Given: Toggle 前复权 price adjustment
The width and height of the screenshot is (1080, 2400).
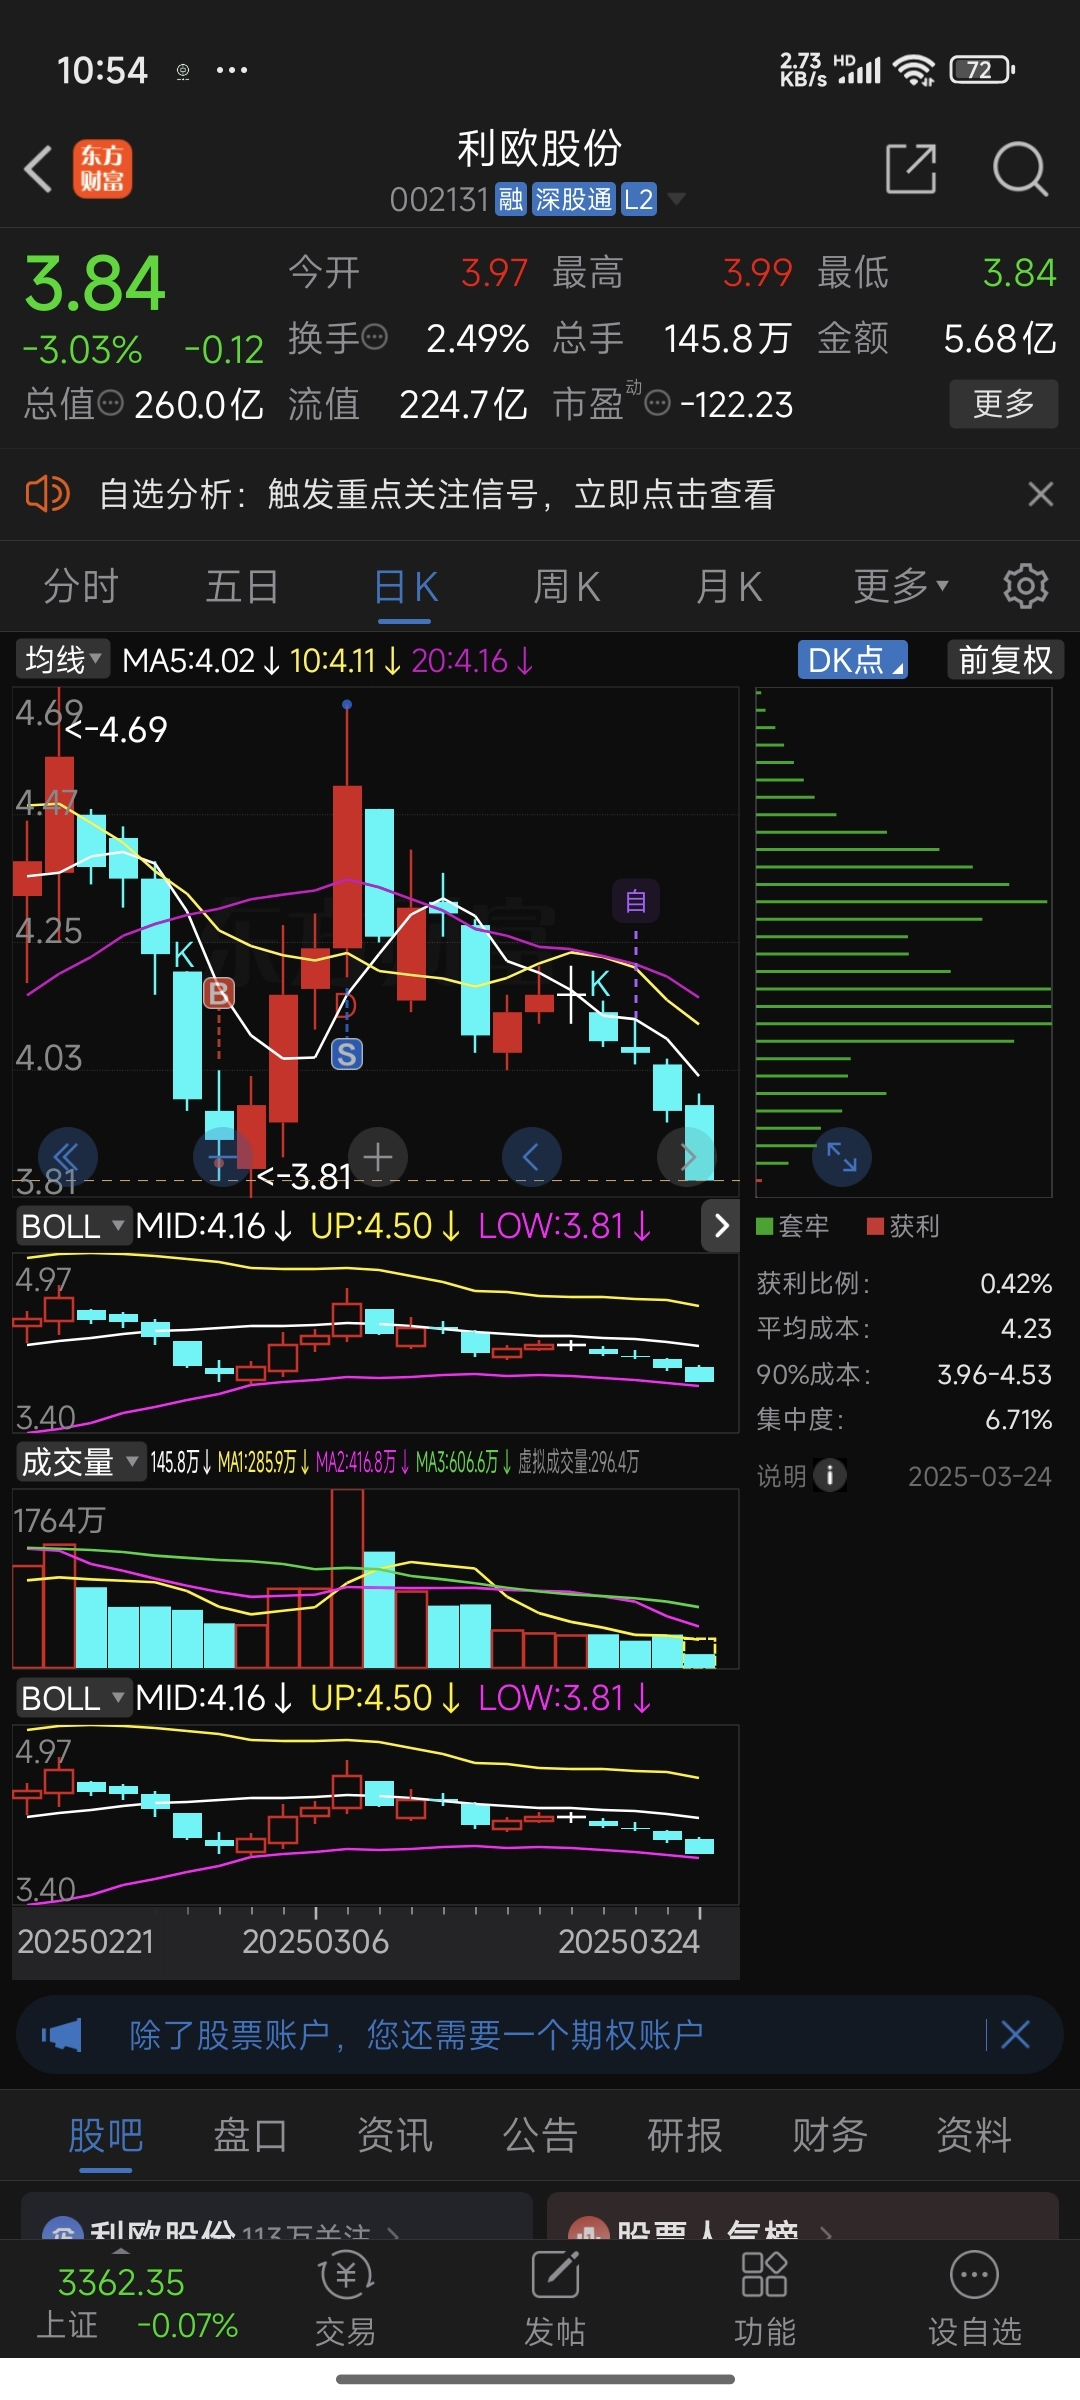Looking at the screenshot, I should coord(1005,660).
